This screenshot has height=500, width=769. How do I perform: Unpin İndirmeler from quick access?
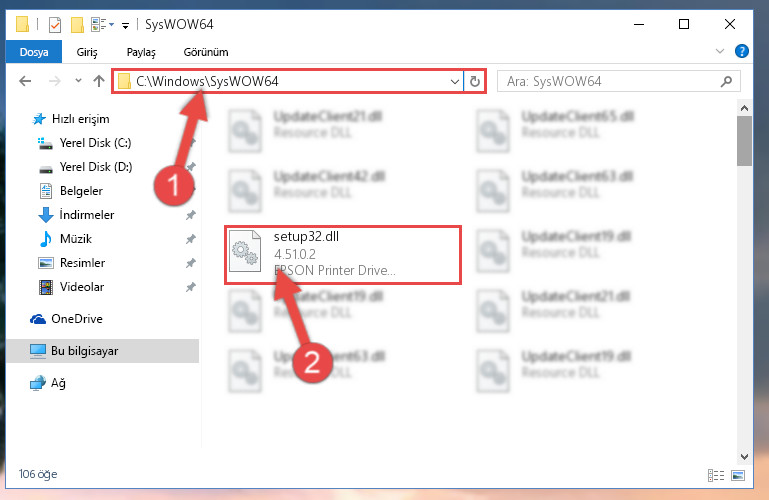click(190, 215)
